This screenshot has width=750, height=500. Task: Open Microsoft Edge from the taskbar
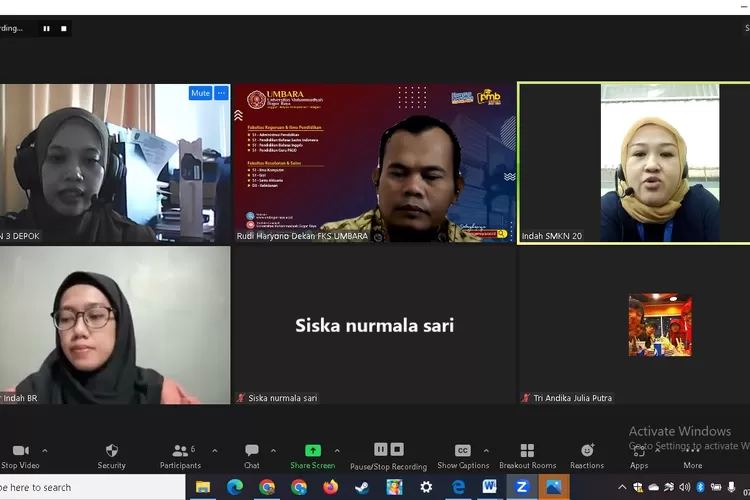[234, 487]
